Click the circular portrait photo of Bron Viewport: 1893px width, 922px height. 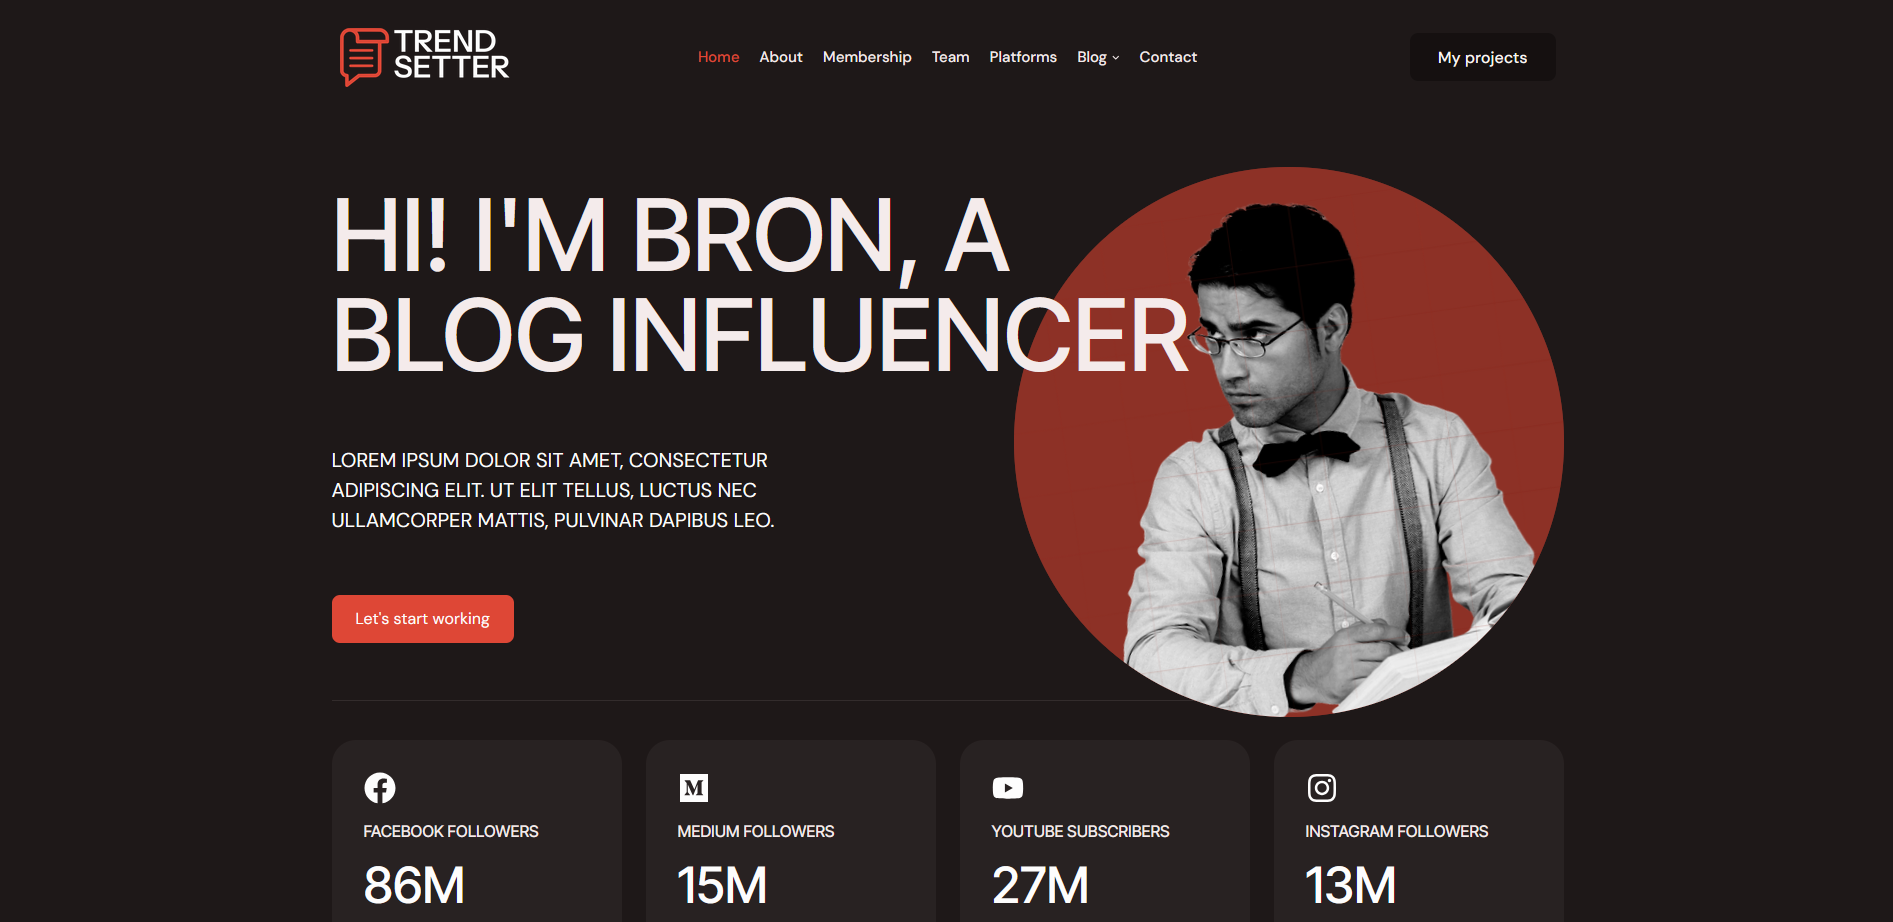pyautogui.click(x=1289, y=442)
